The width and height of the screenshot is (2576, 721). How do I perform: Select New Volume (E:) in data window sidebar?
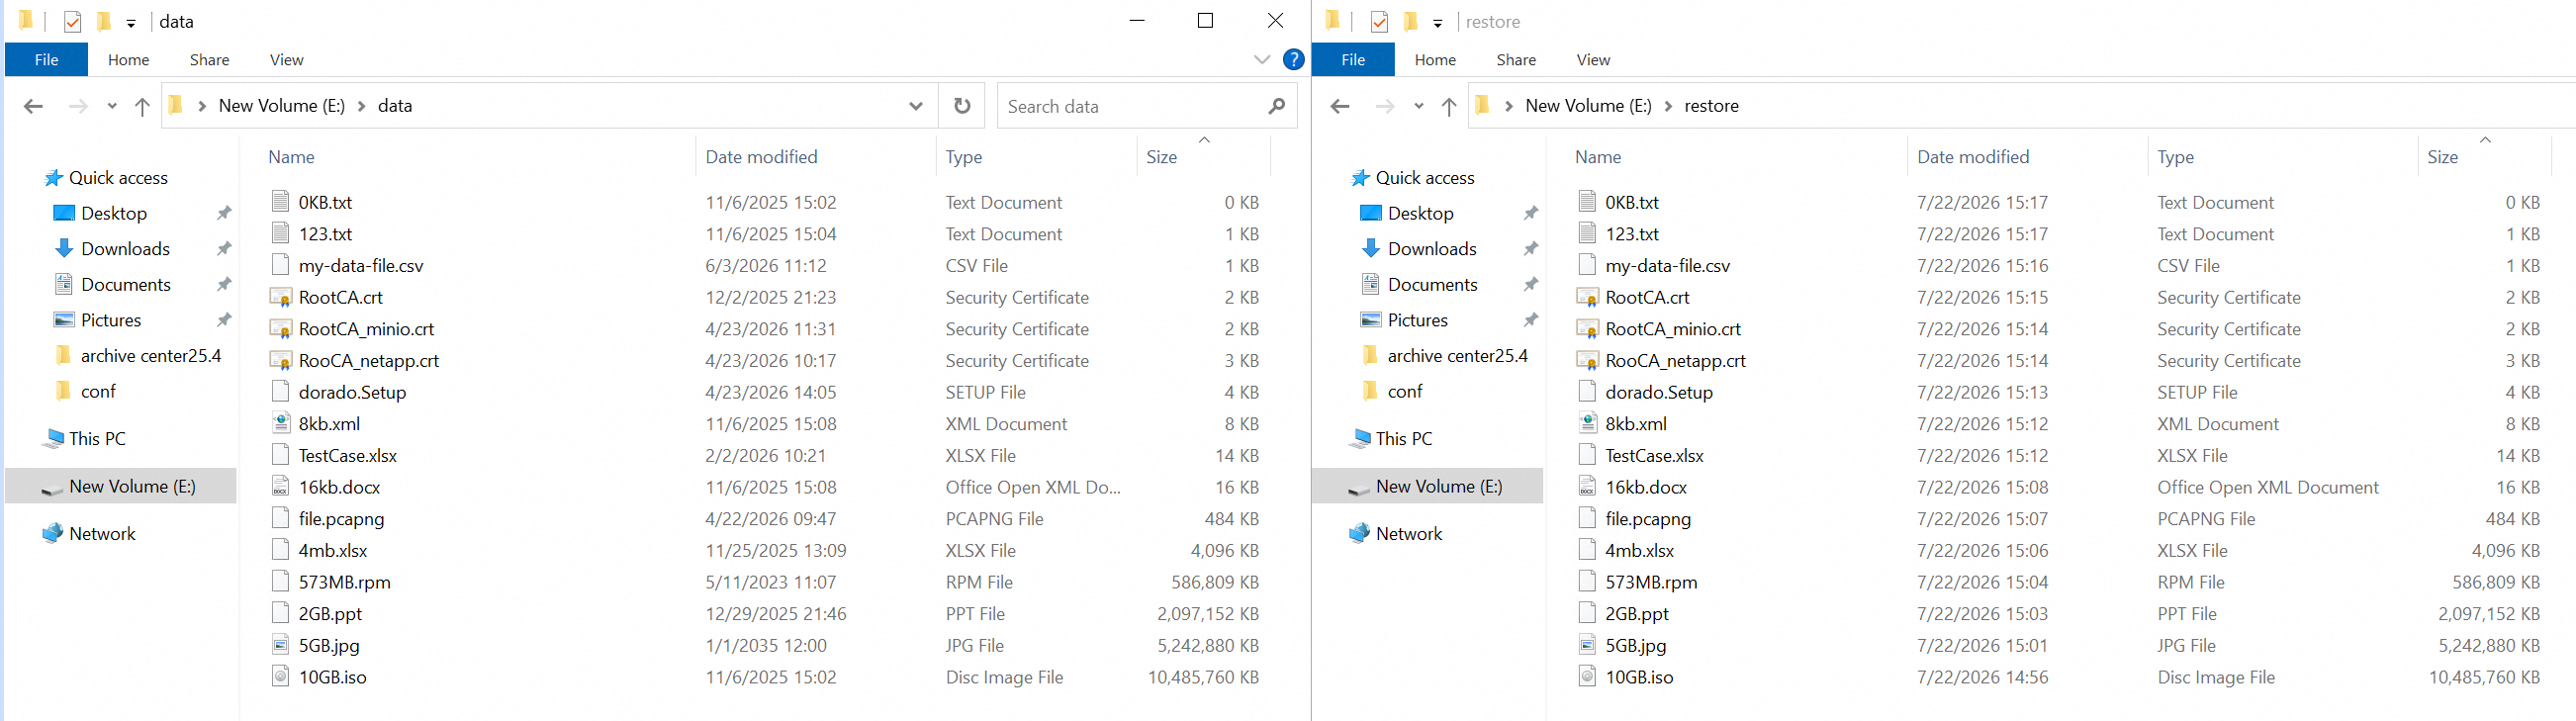pyautogui.click(x=121, y=486)
